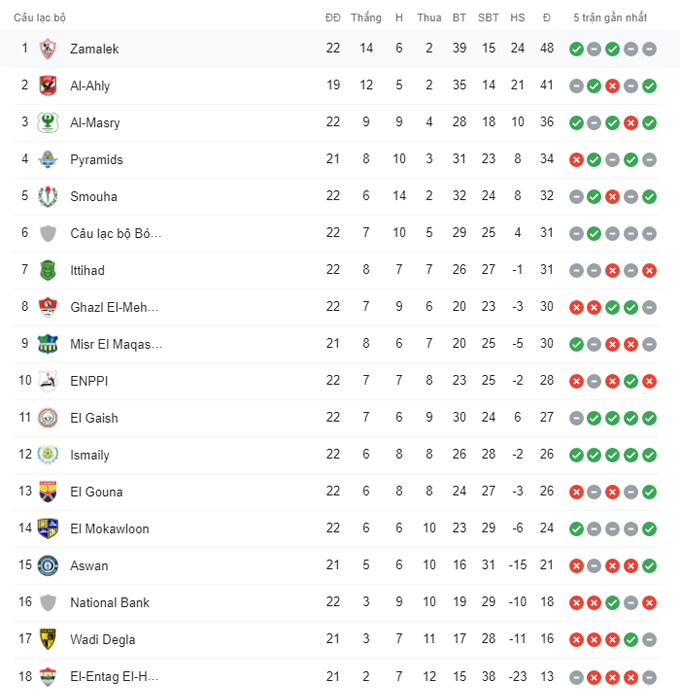Click the El Gouna club crest
The width and height of the screenshot is (680, 700).
pos(47,492)
